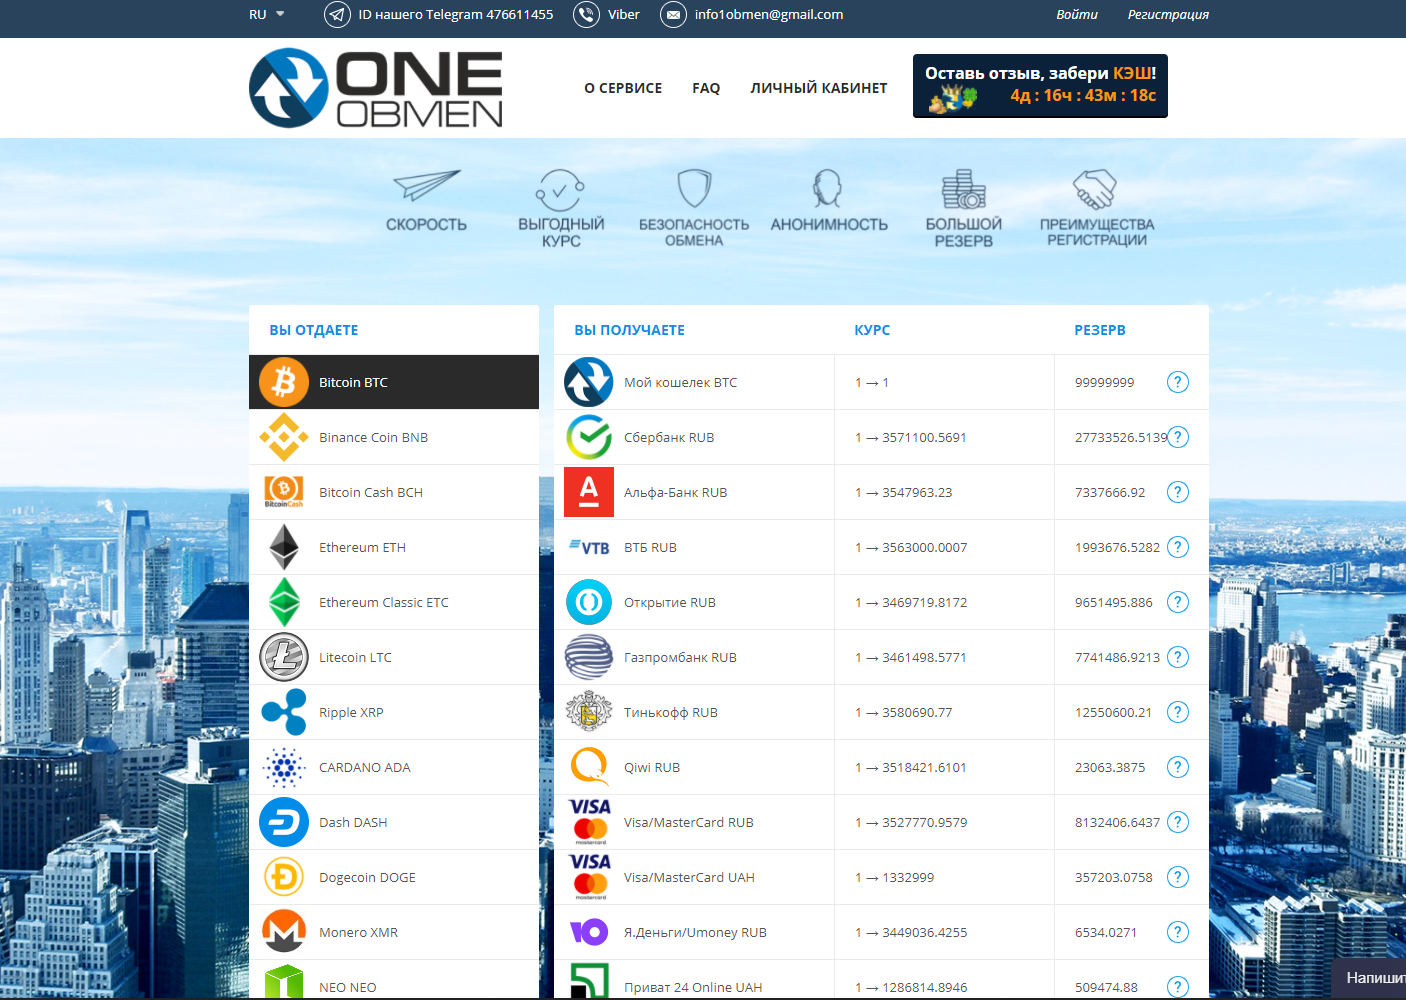Click help icon for Visa/MasterCard UAH reserve
This screenshot has width=1406, height=1000.
coord(1178,877)
